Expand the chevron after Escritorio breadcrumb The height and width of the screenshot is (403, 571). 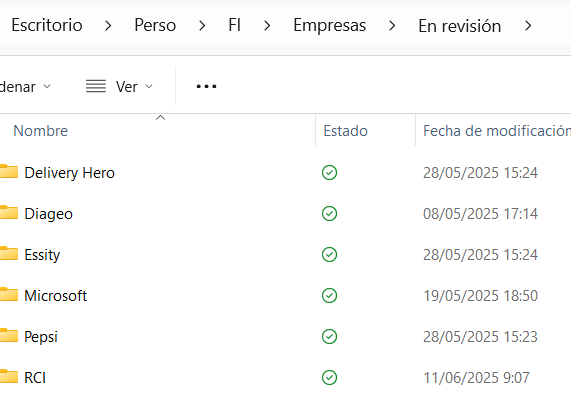click(x=108, y=26)
